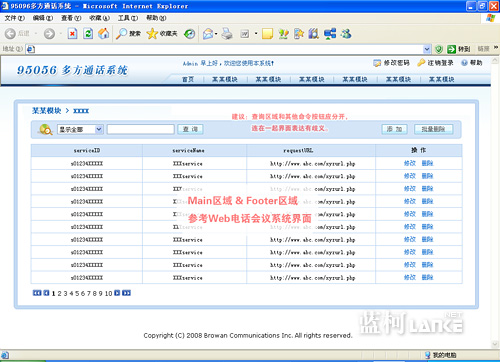The width and height of the screenshot is (500, 362).
Task: Click the 批量删除 batch delete button
Action: (x=433, y=129)
